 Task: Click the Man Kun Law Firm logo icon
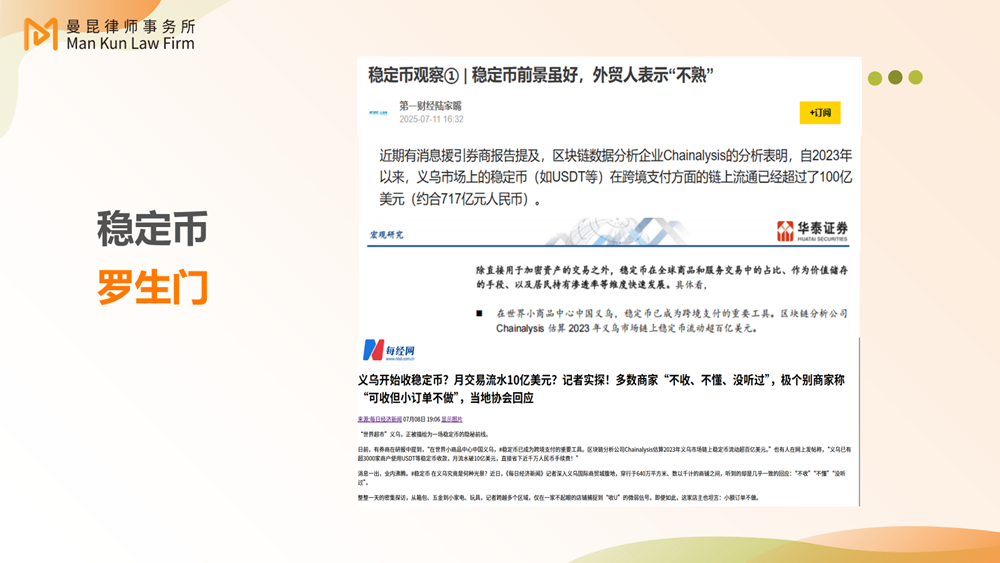pos(41,34)
